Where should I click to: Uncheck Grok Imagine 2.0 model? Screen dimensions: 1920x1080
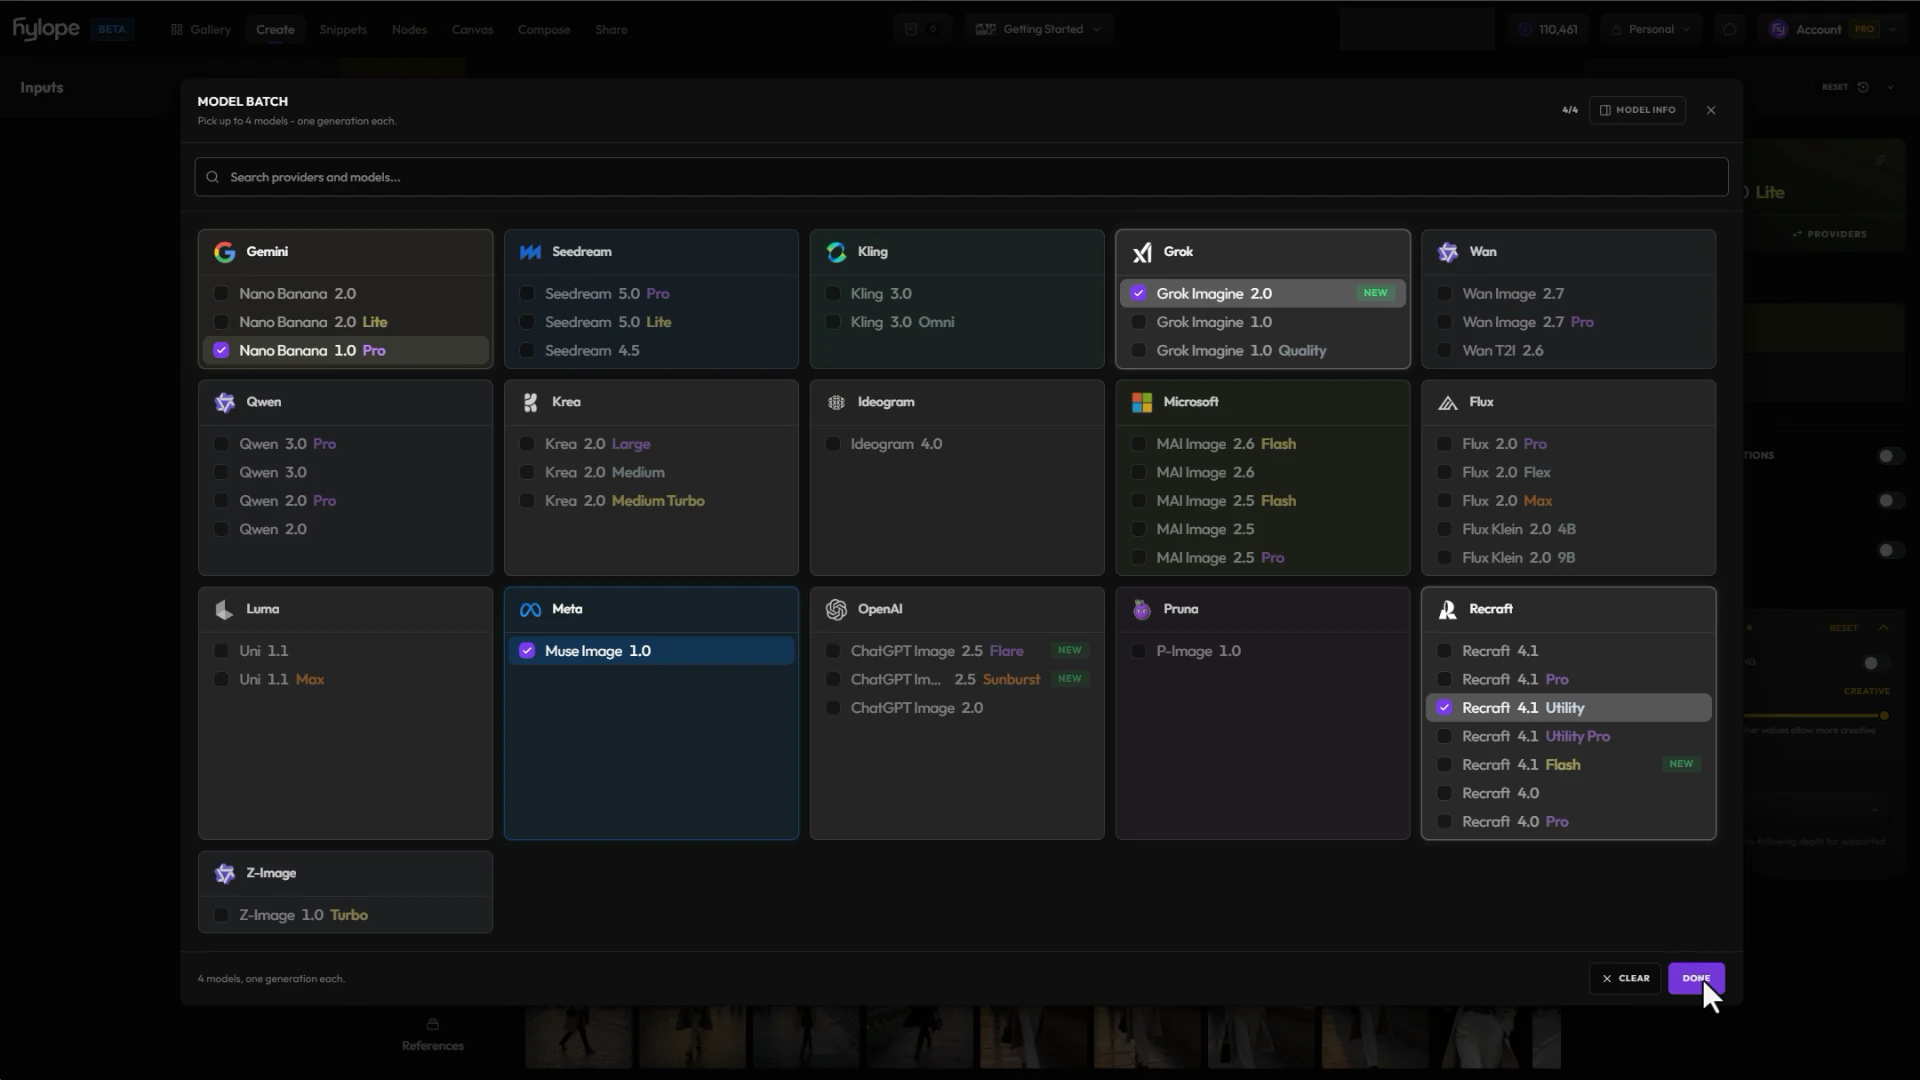click(x=1138, y=294)
